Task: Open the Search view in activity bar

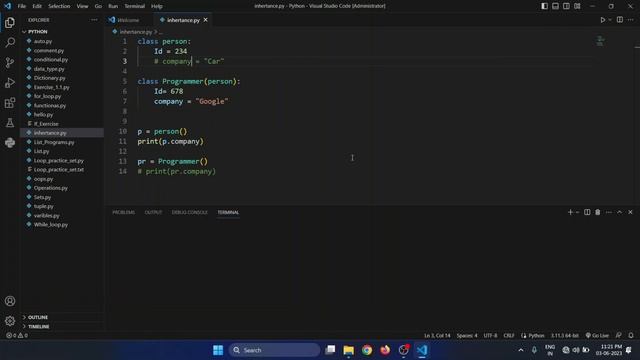Action: coord(10,42)
